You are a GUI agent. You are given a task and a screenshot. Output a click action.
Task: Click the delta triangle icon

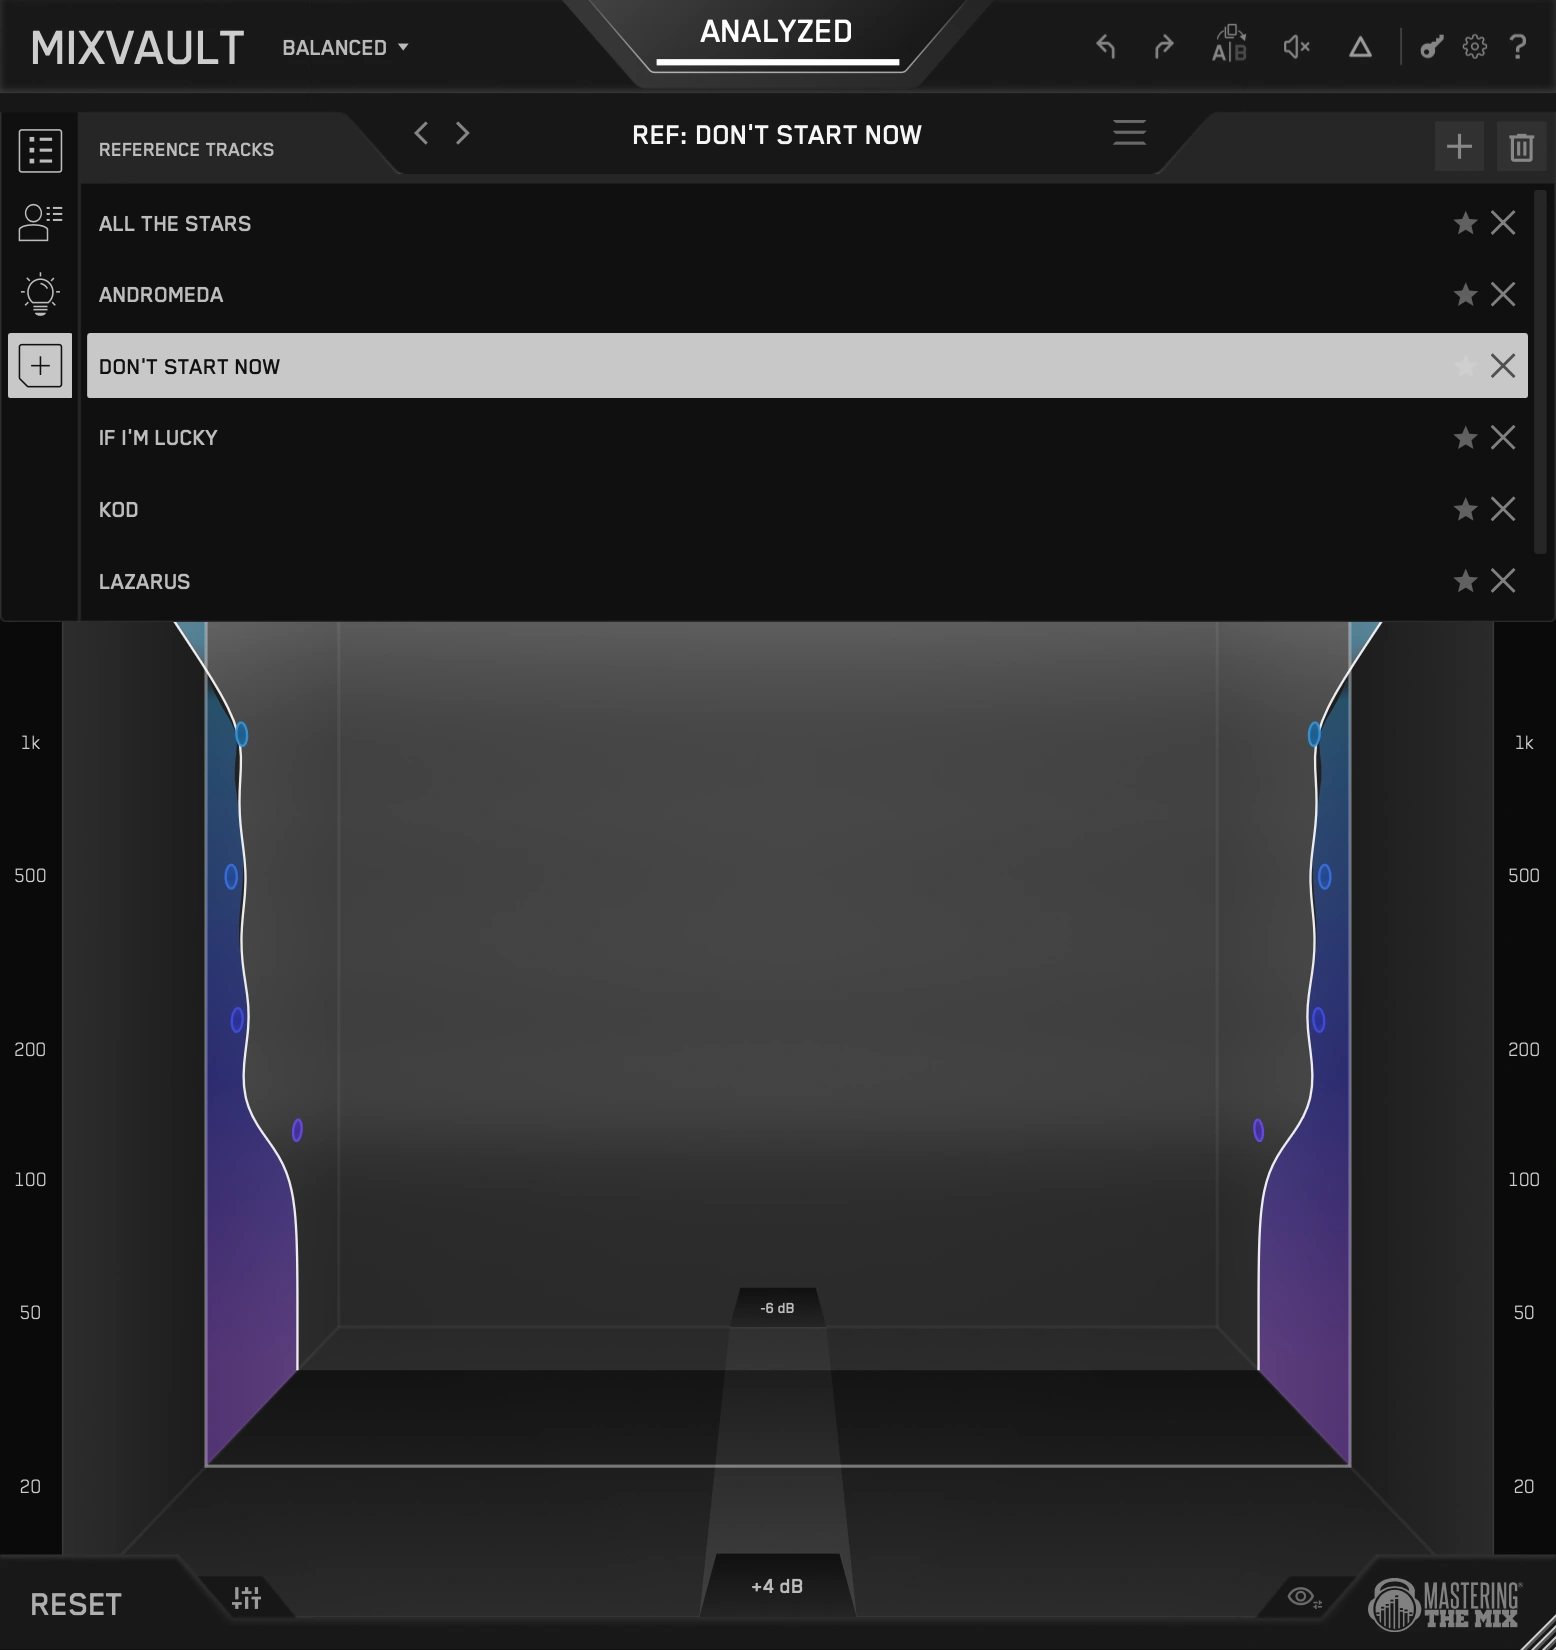coord(1360,47)
